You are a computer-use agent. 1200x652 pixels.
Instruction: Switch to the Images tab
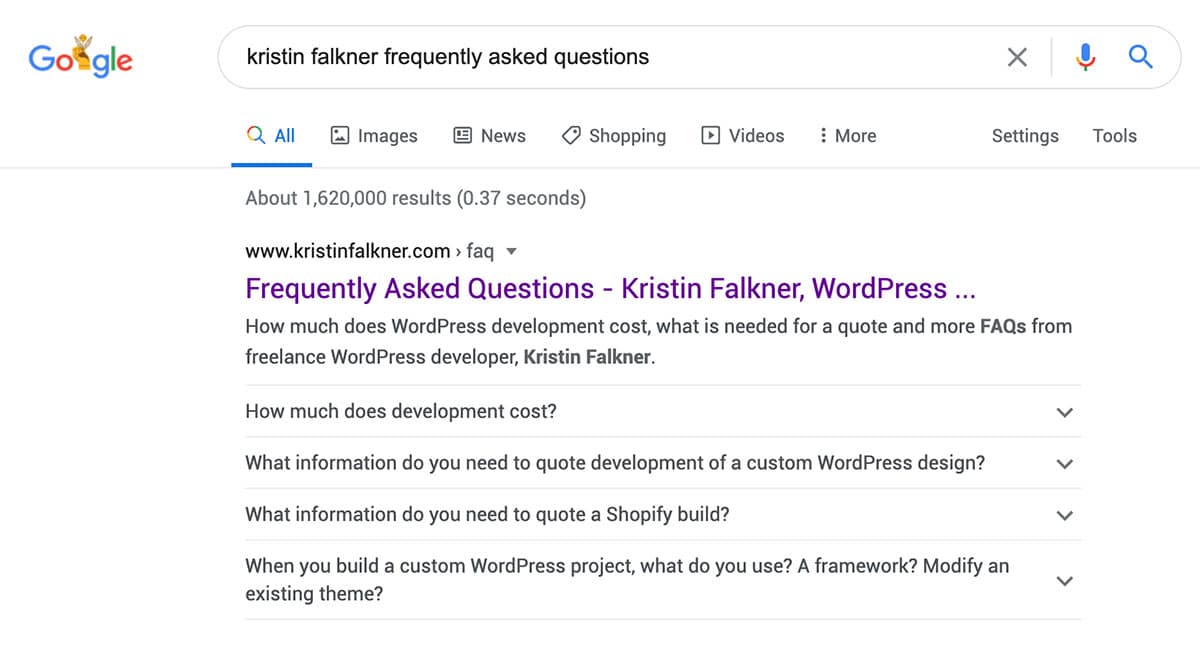pyautogui.click(x=374, y=136)
